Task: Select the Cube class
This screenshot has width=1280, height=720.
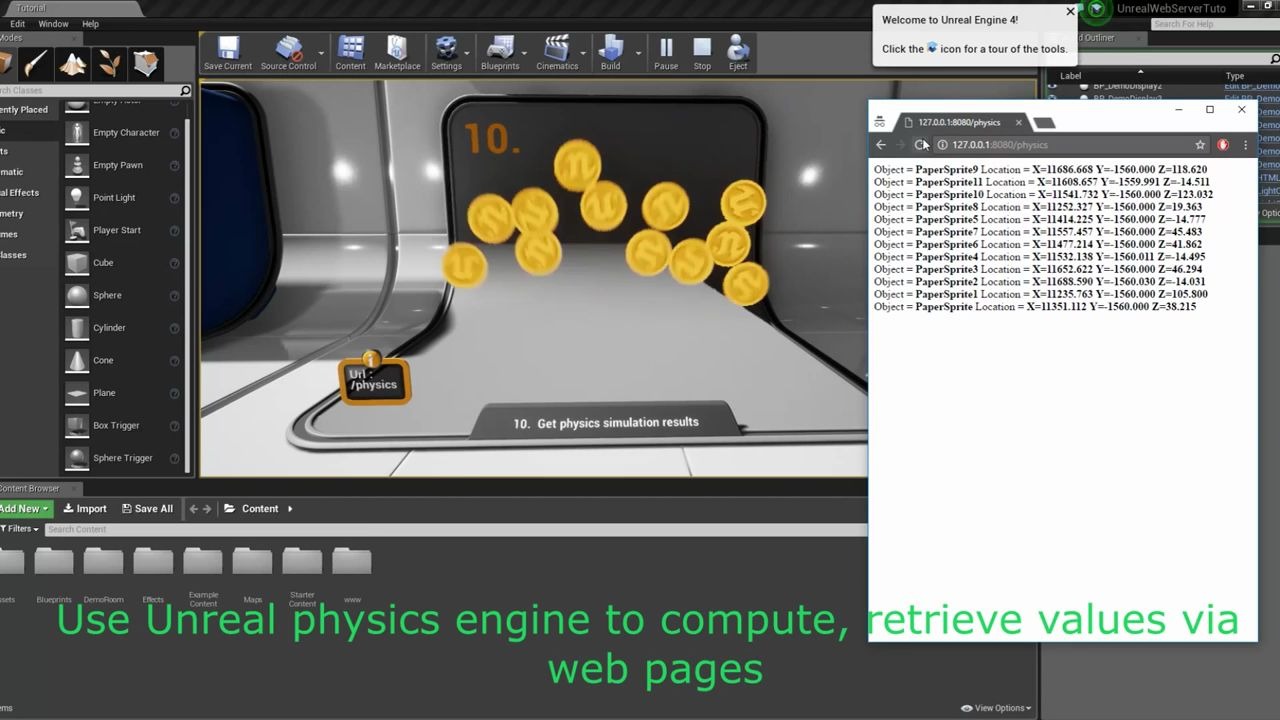Action: coord(123,262)
